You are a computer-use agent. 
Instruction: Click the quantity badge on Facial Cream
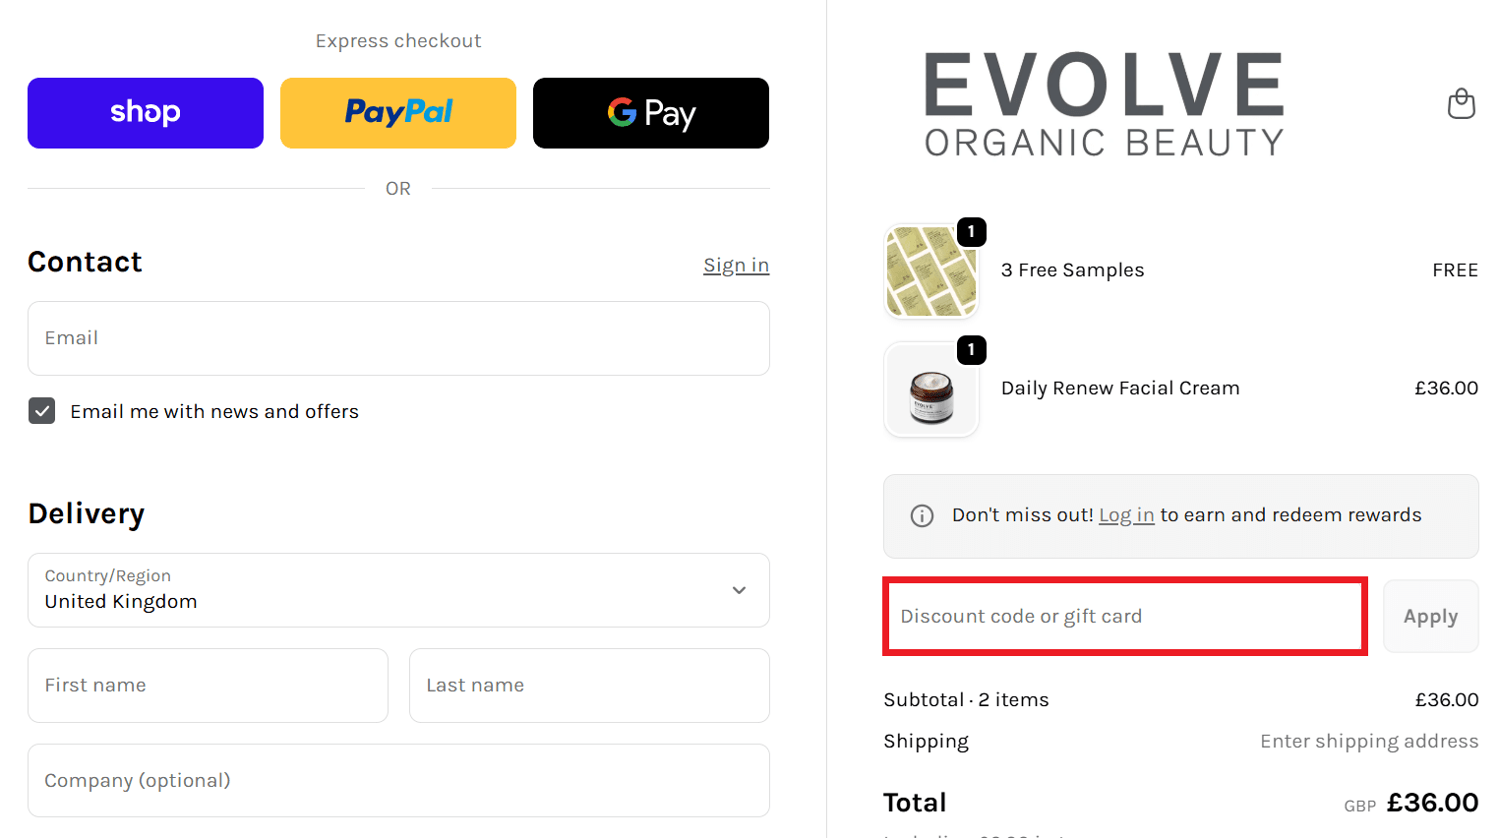[x=971, y=350]
